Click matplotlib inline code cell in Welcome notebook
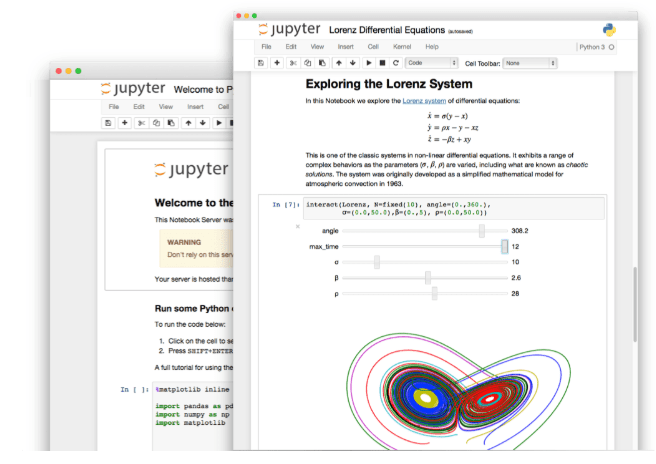Screen dimensions: 656x464 click(193, 416)
